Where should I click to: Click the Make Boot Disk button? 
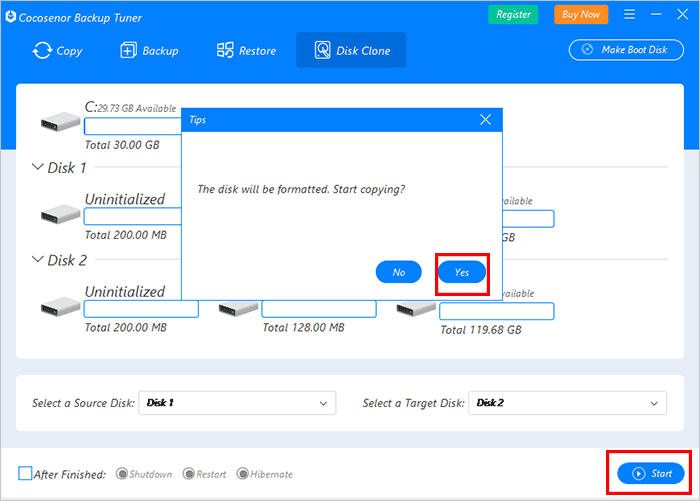[x=626, y=50]
